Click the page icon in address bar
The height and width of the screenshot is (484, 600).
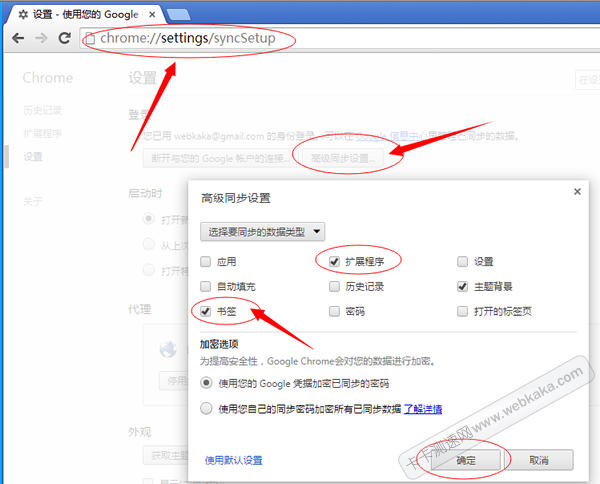89,39
